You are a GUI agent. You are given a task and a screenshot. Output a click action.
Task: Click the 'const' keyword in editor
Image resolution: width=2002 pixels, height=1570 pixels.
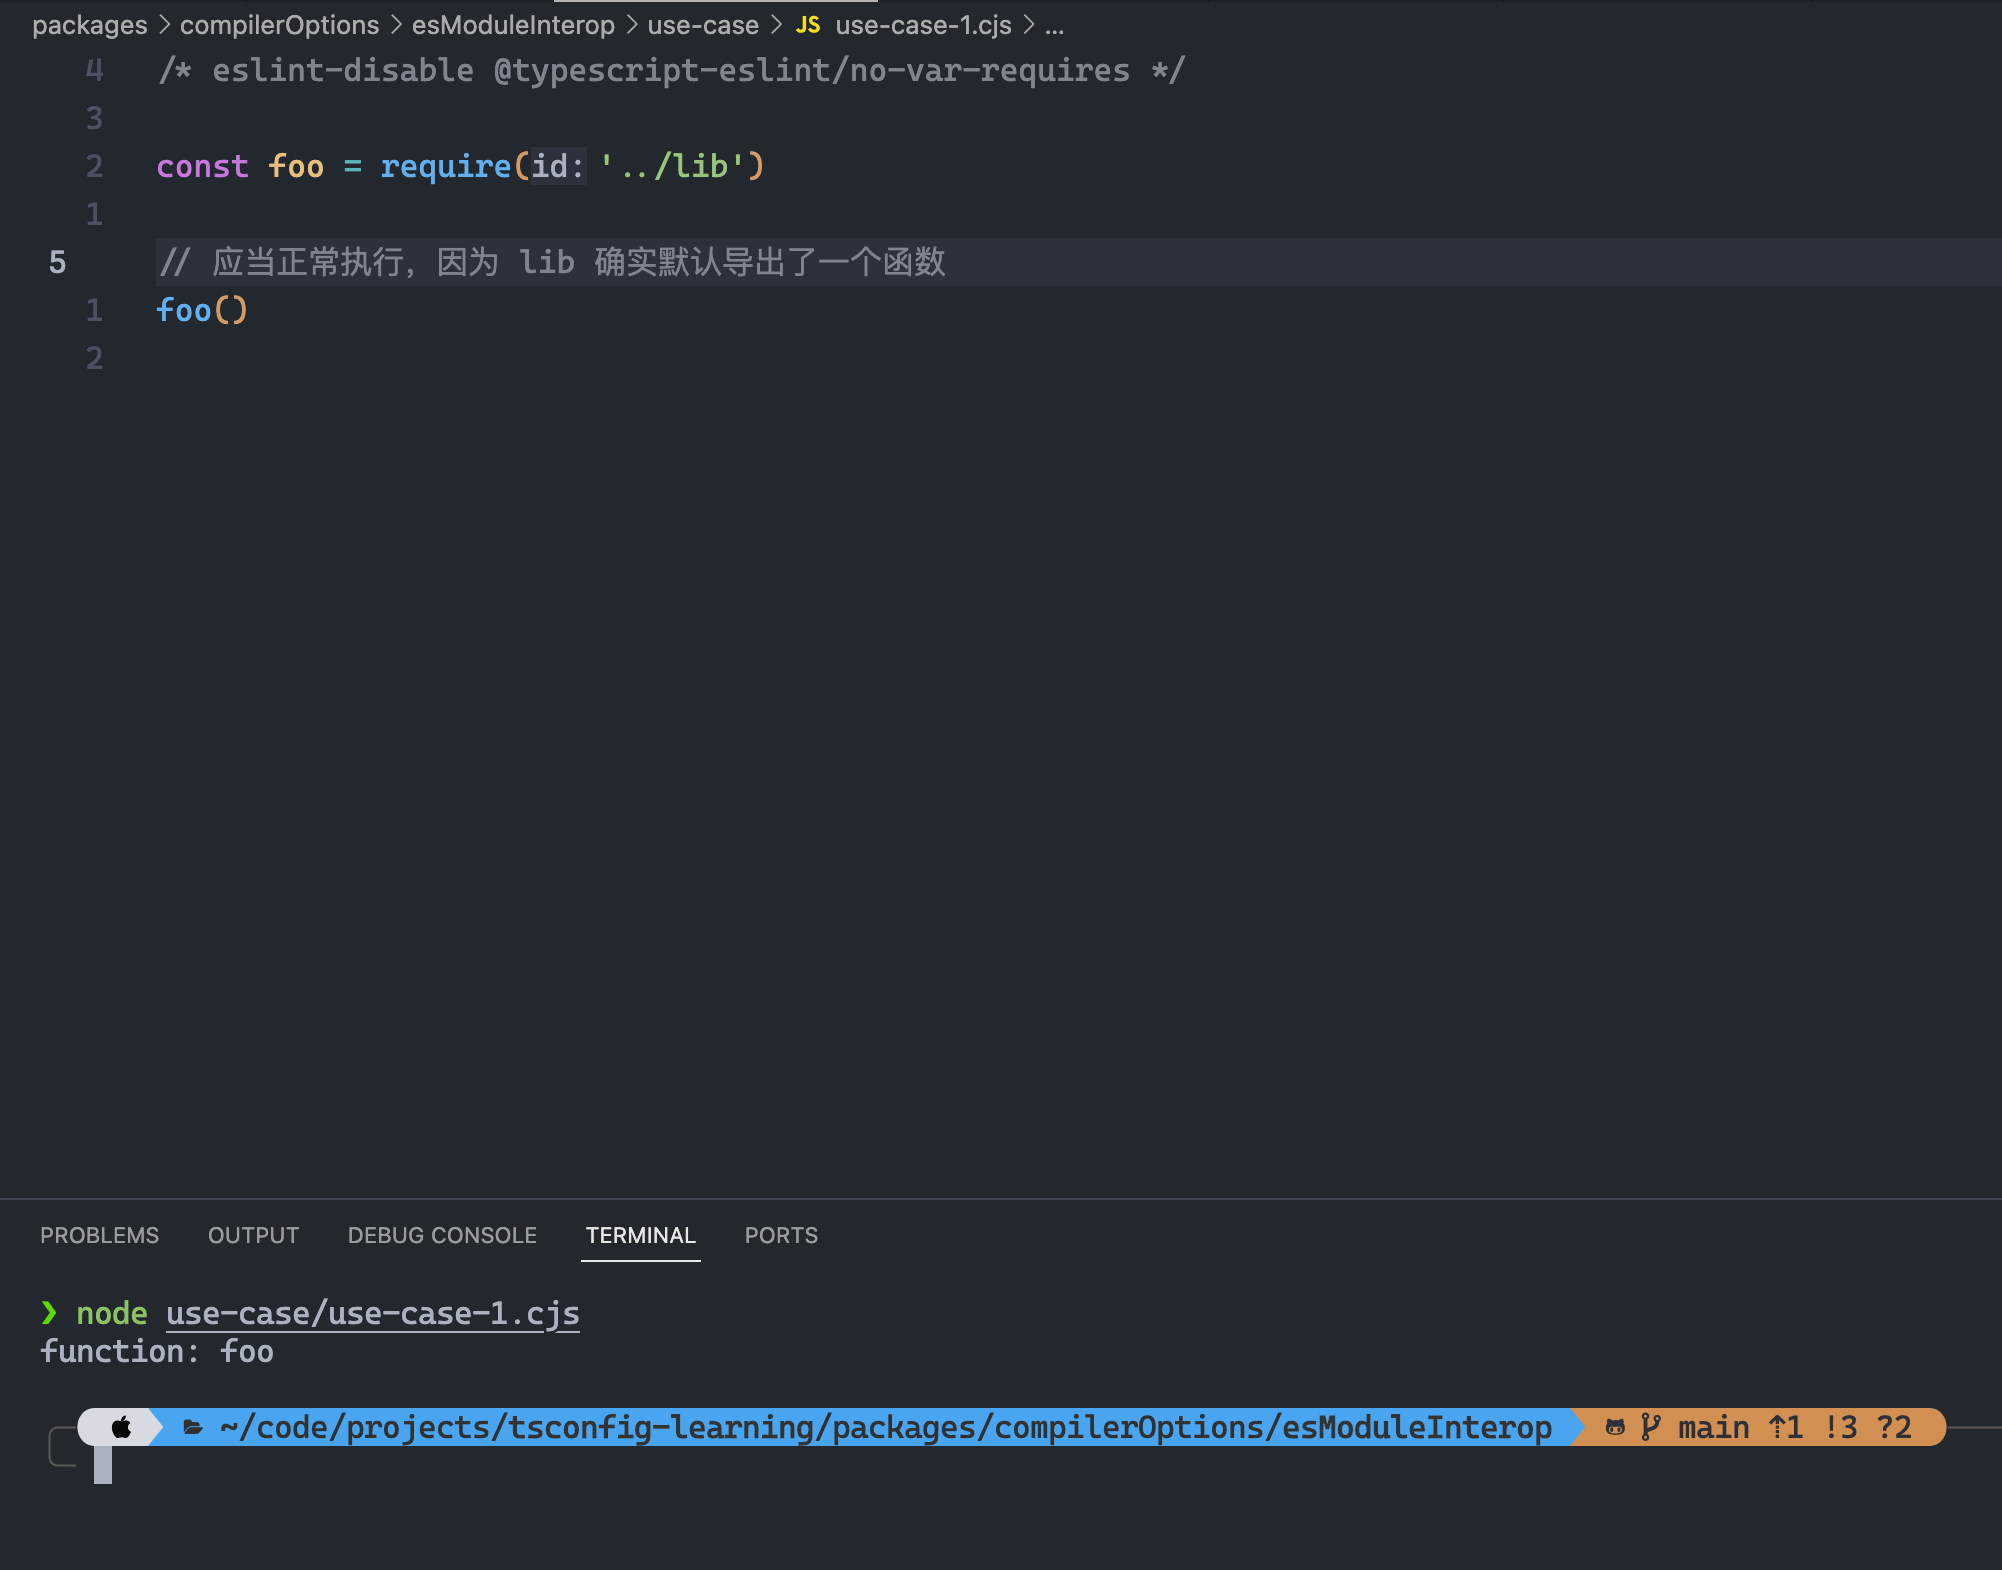pos(202,166)
